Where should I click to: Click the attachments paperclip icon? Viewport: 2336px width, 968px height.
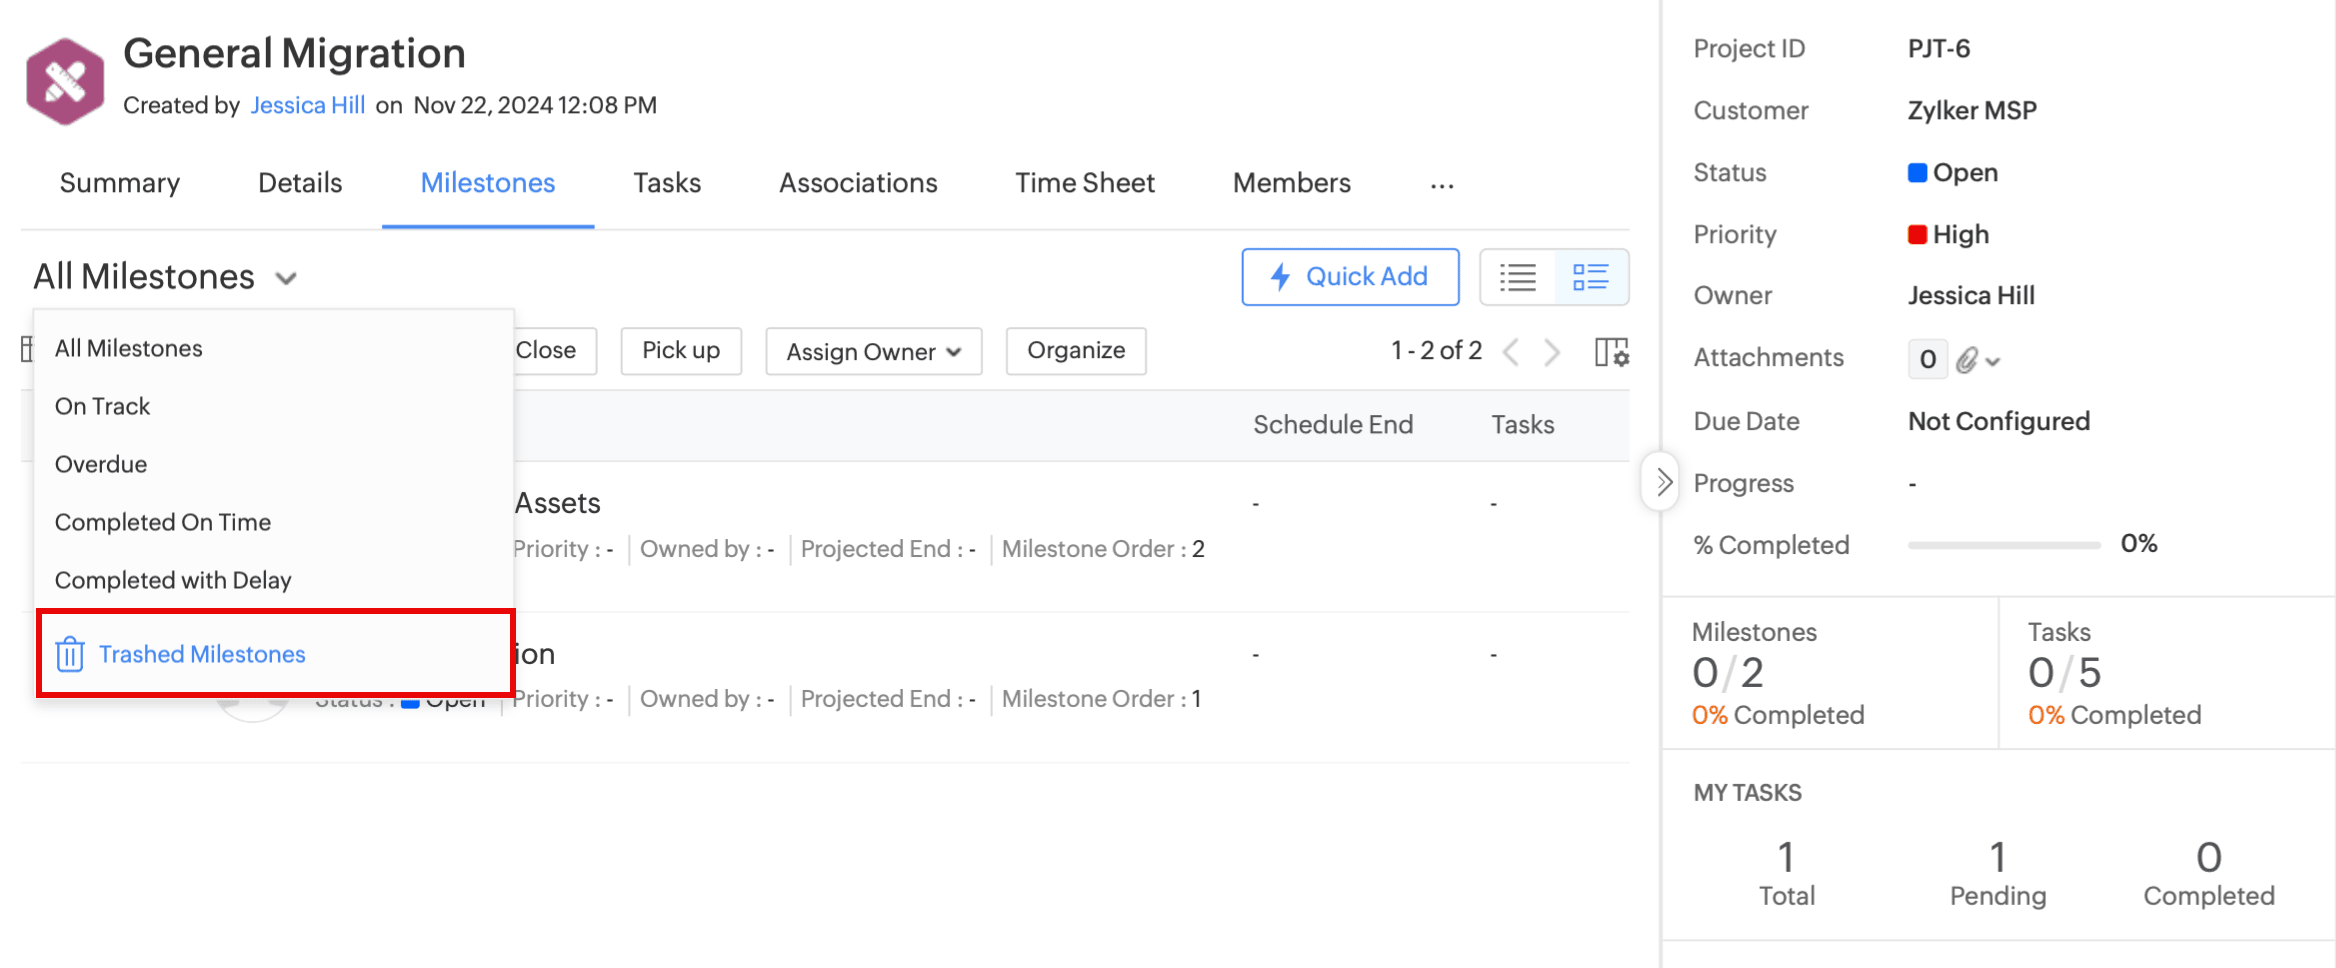coord(1967,360)
